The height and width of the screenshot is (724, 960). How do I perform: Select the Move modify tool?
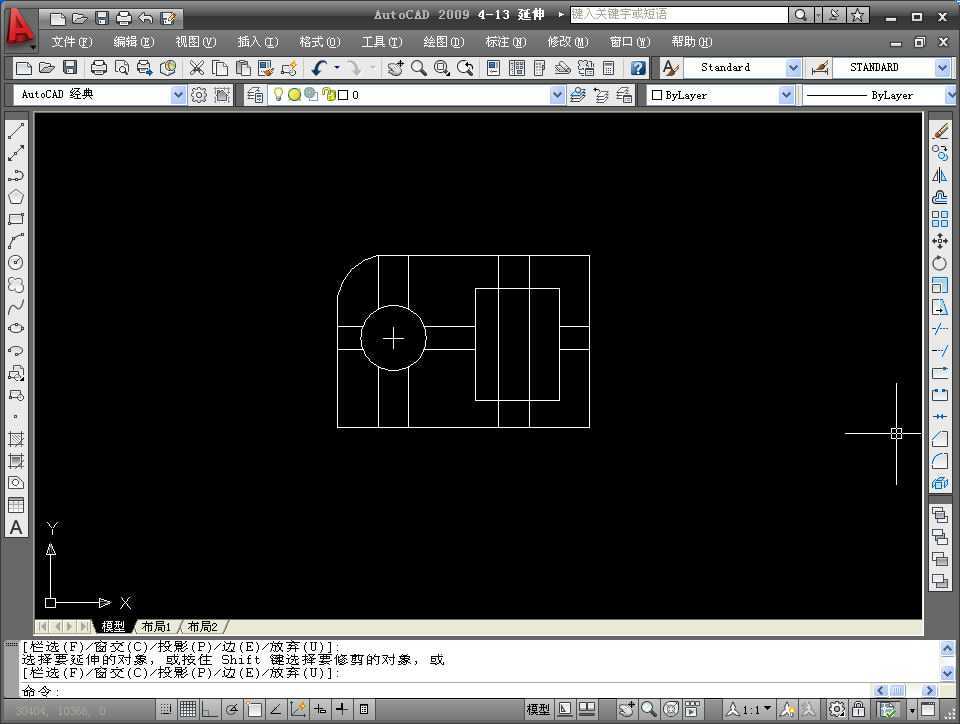coord(940,241)
